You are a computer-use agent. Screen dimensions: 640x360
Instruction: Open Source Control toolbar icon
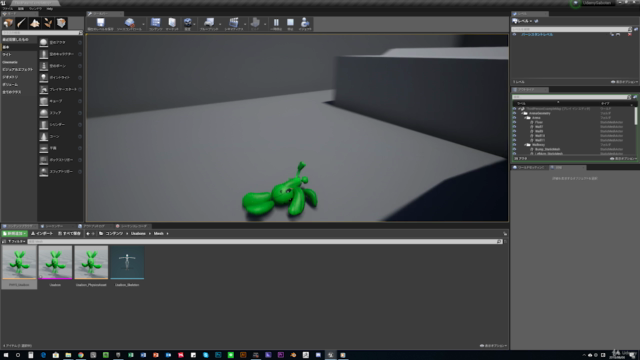(129, 24)
